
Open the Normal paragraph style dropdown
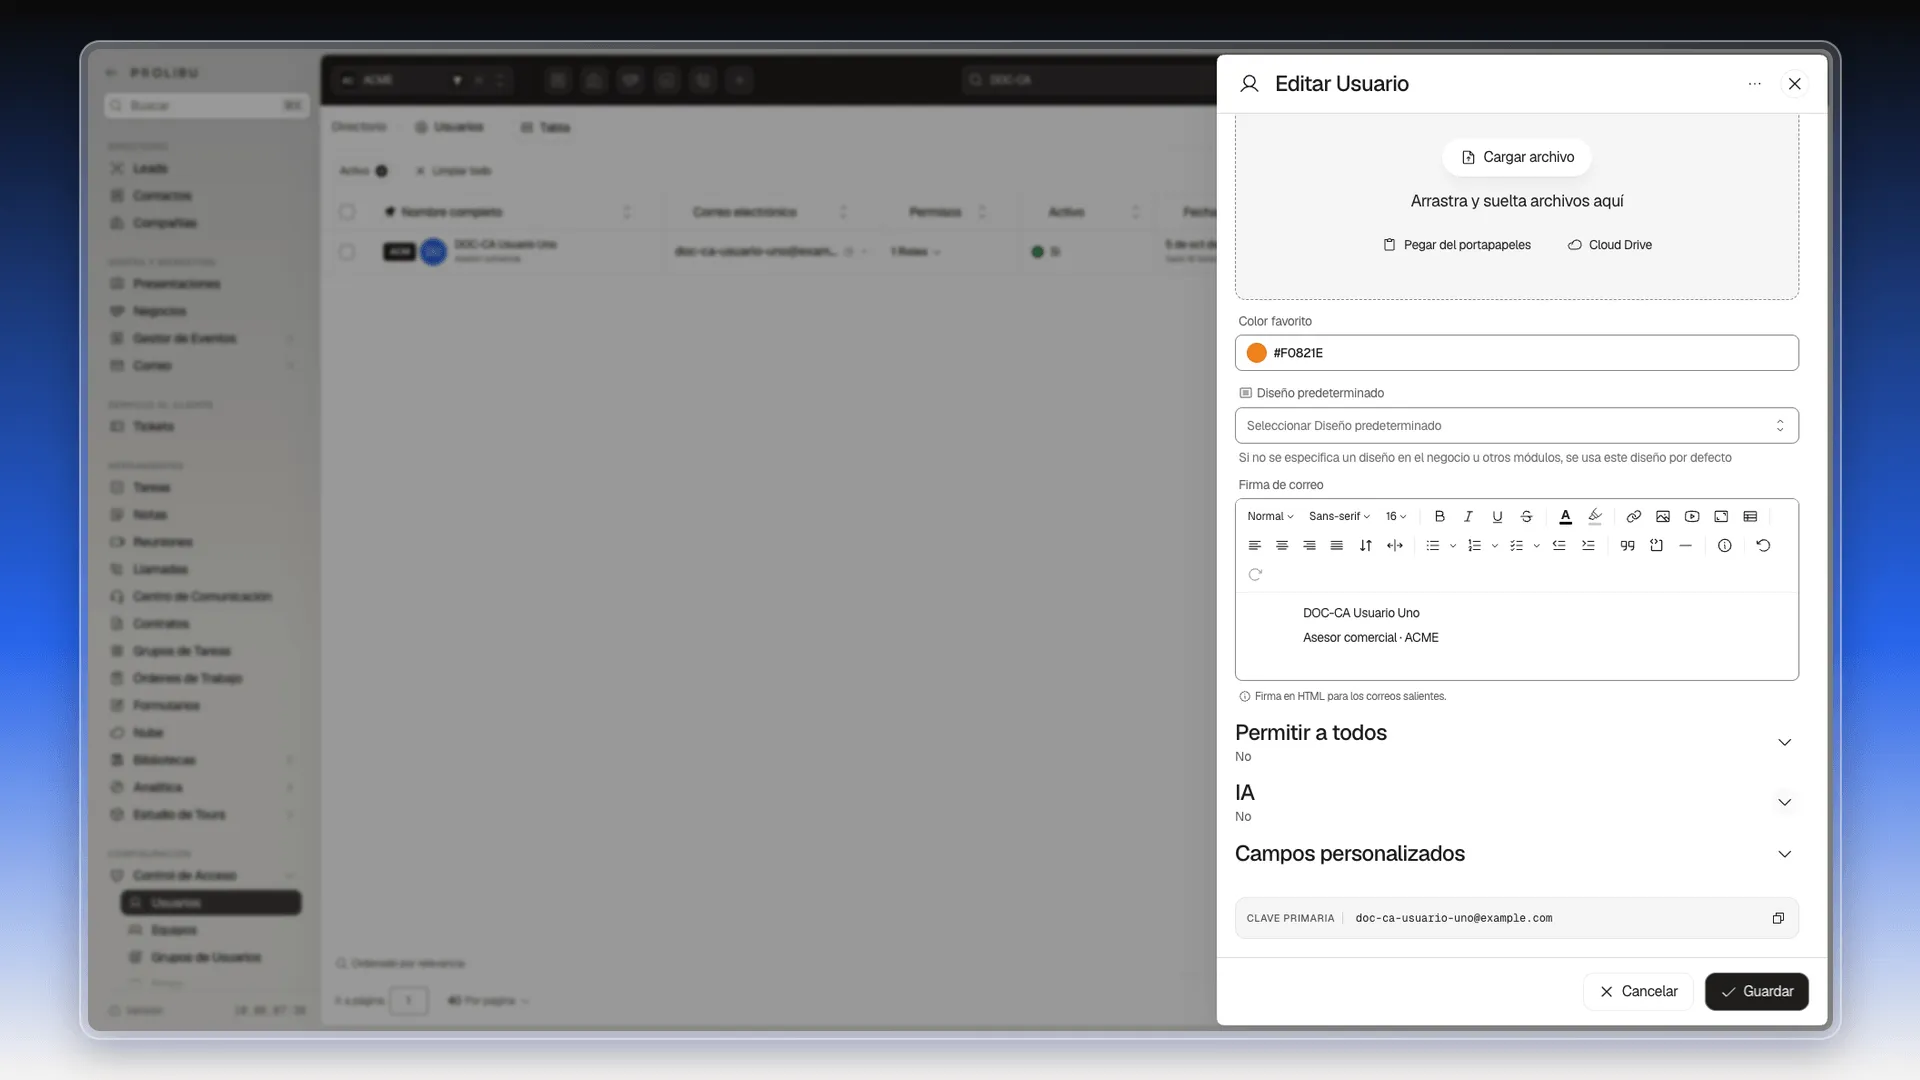coord(1270,517)
